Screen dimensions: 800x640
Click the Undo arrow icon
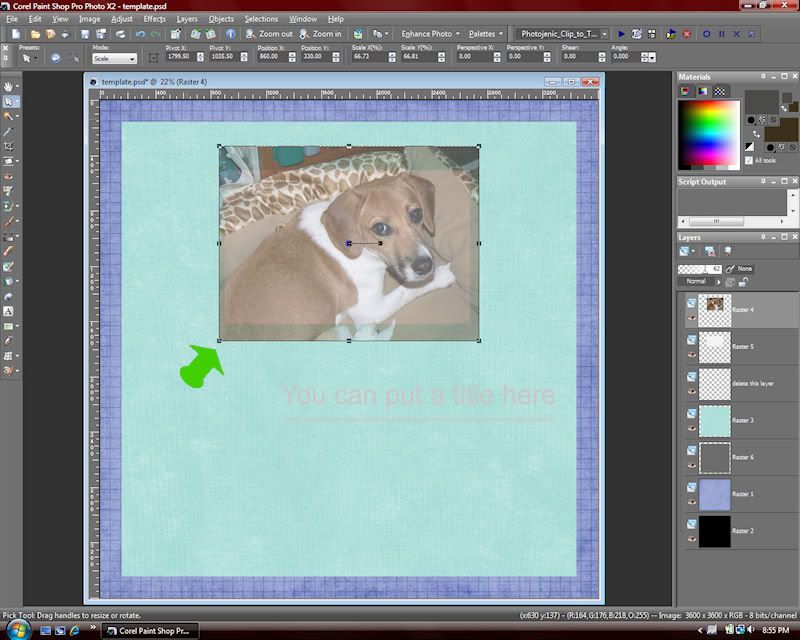140,33
